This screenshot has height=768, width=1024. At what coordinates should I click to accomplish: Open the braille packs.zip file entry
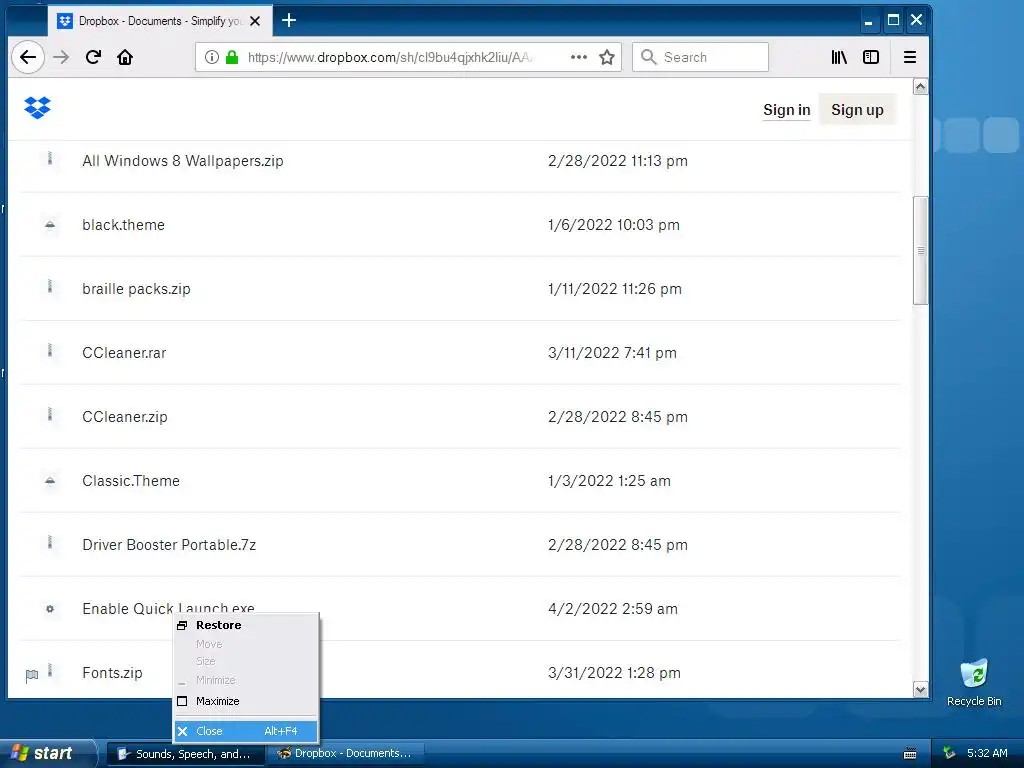coord(136,289)
